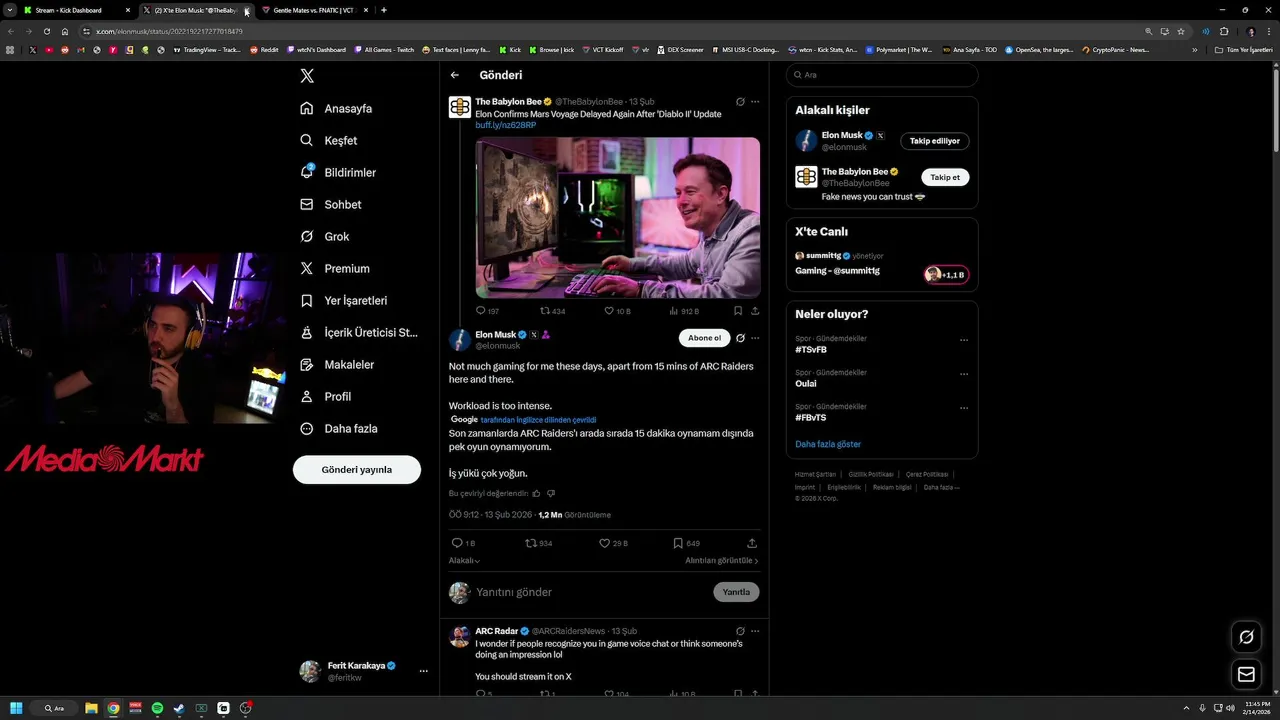Screen dimensions: 1280x720
Task: Open Profil page
Action: (326, 396)
